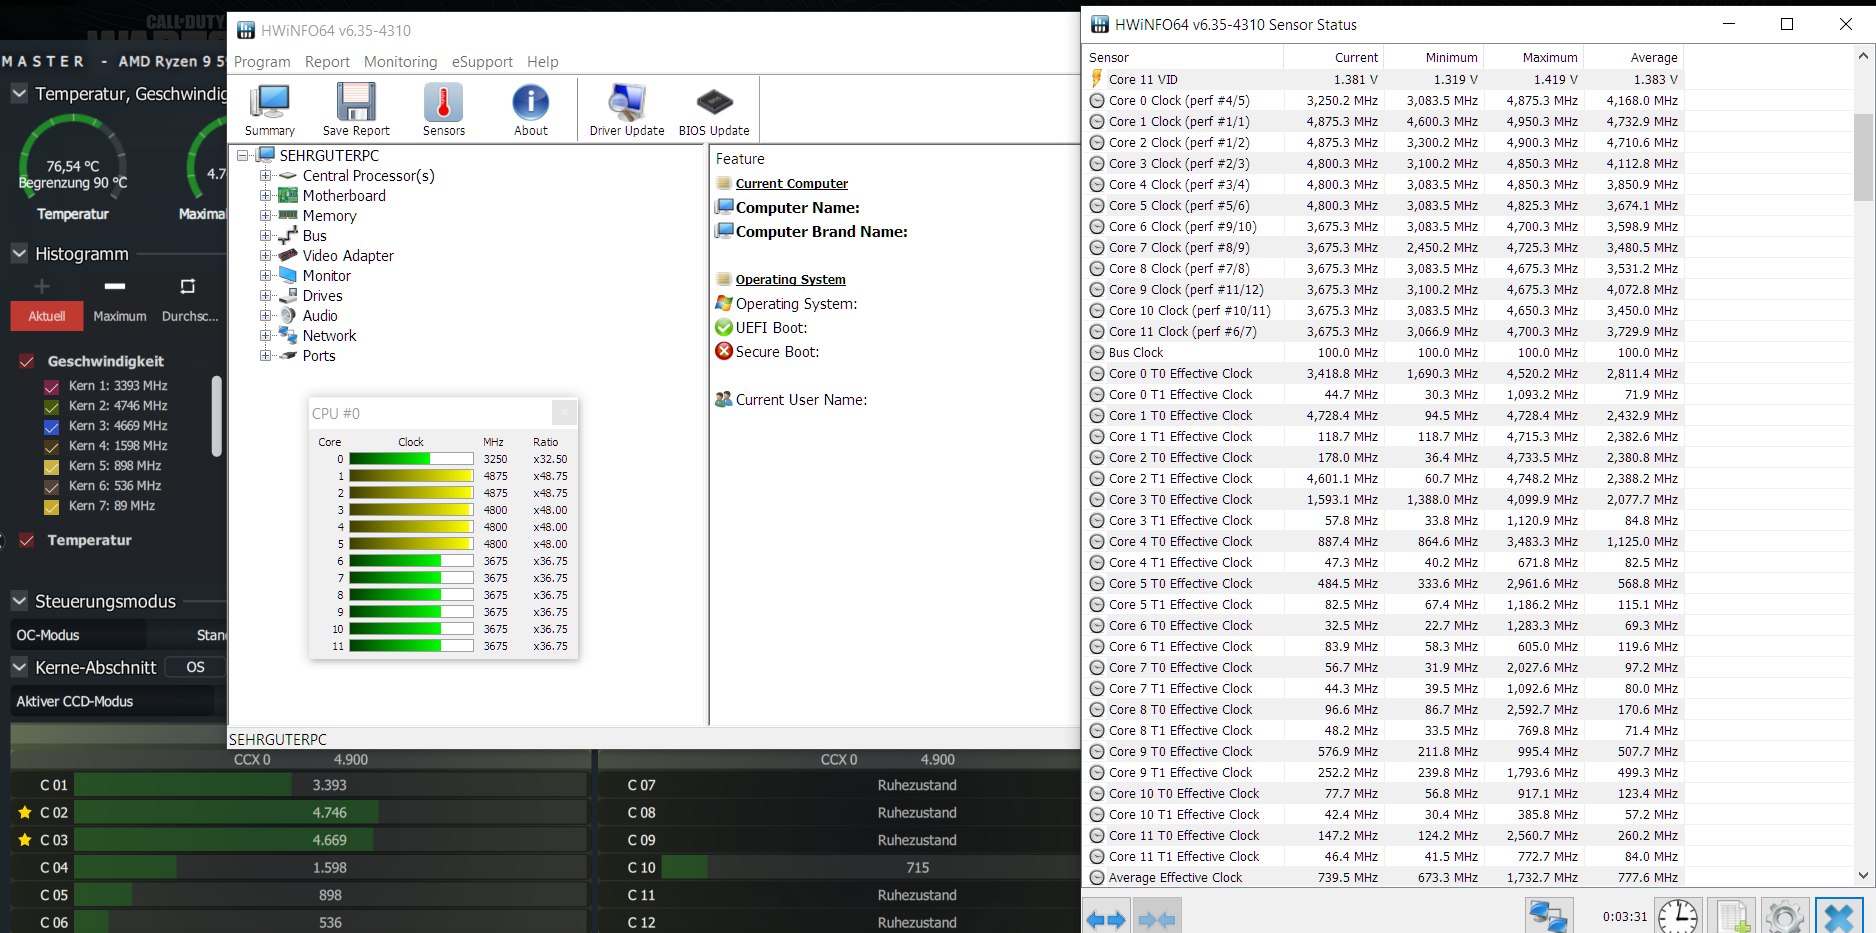Launch BIOS Update chip icon

coord(714,110)
